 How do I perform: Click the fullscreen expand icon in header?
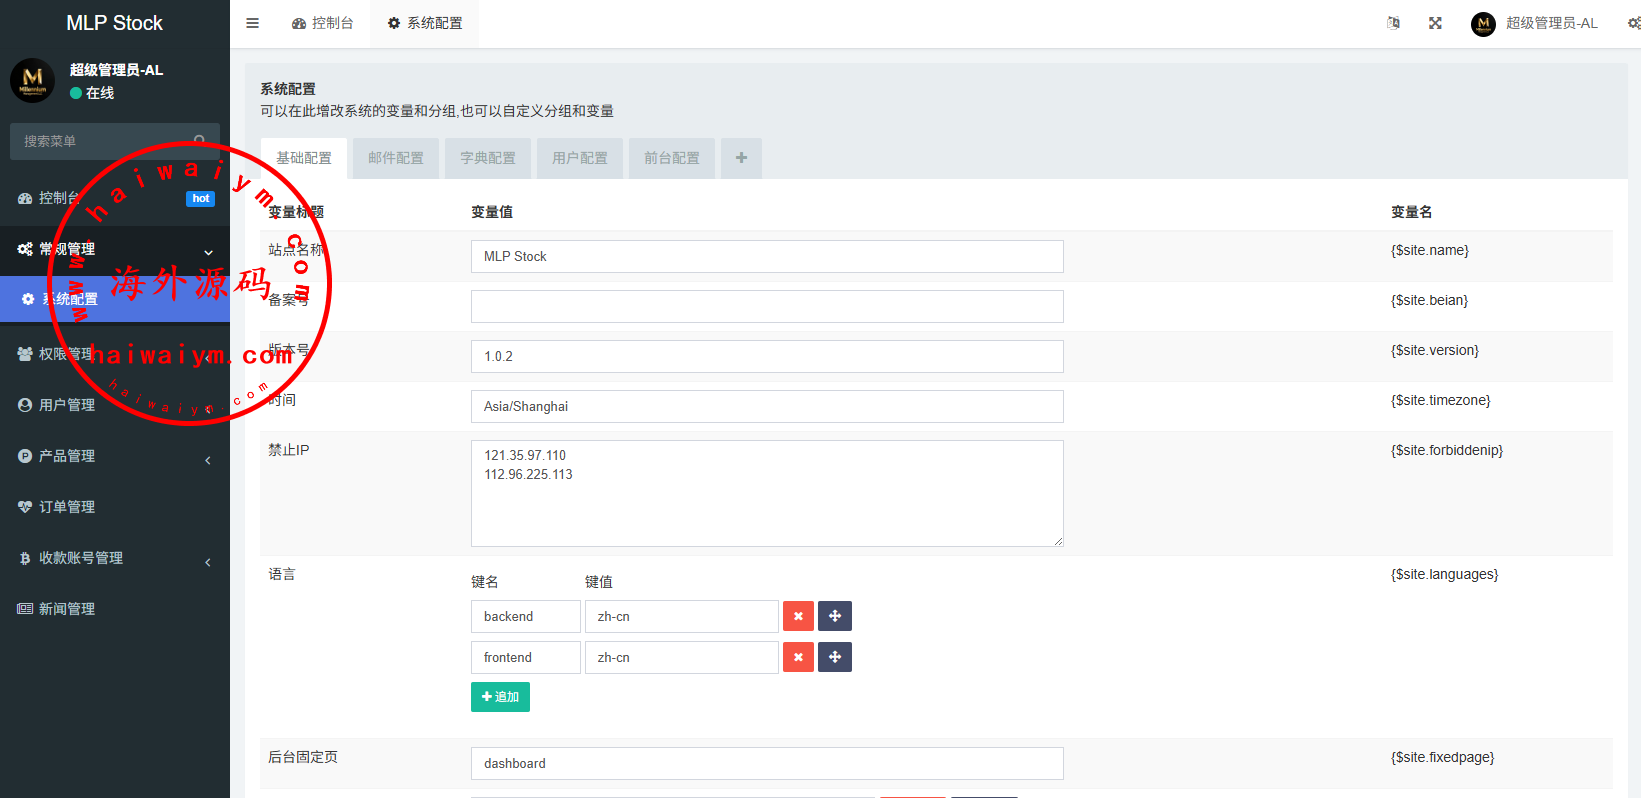[x=1435, y=23]
